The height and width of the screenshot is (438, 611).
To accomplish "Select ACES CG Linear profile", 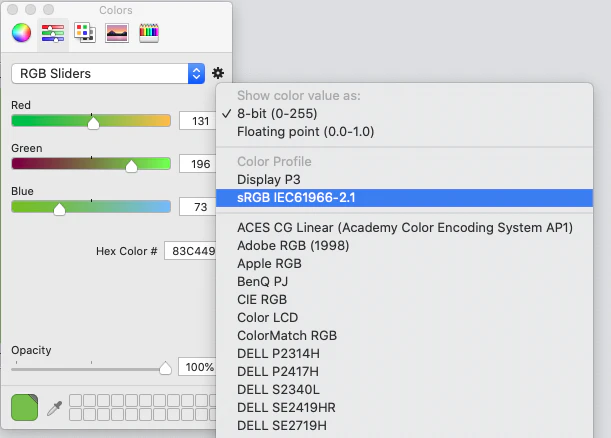I will tap(404, 228).
